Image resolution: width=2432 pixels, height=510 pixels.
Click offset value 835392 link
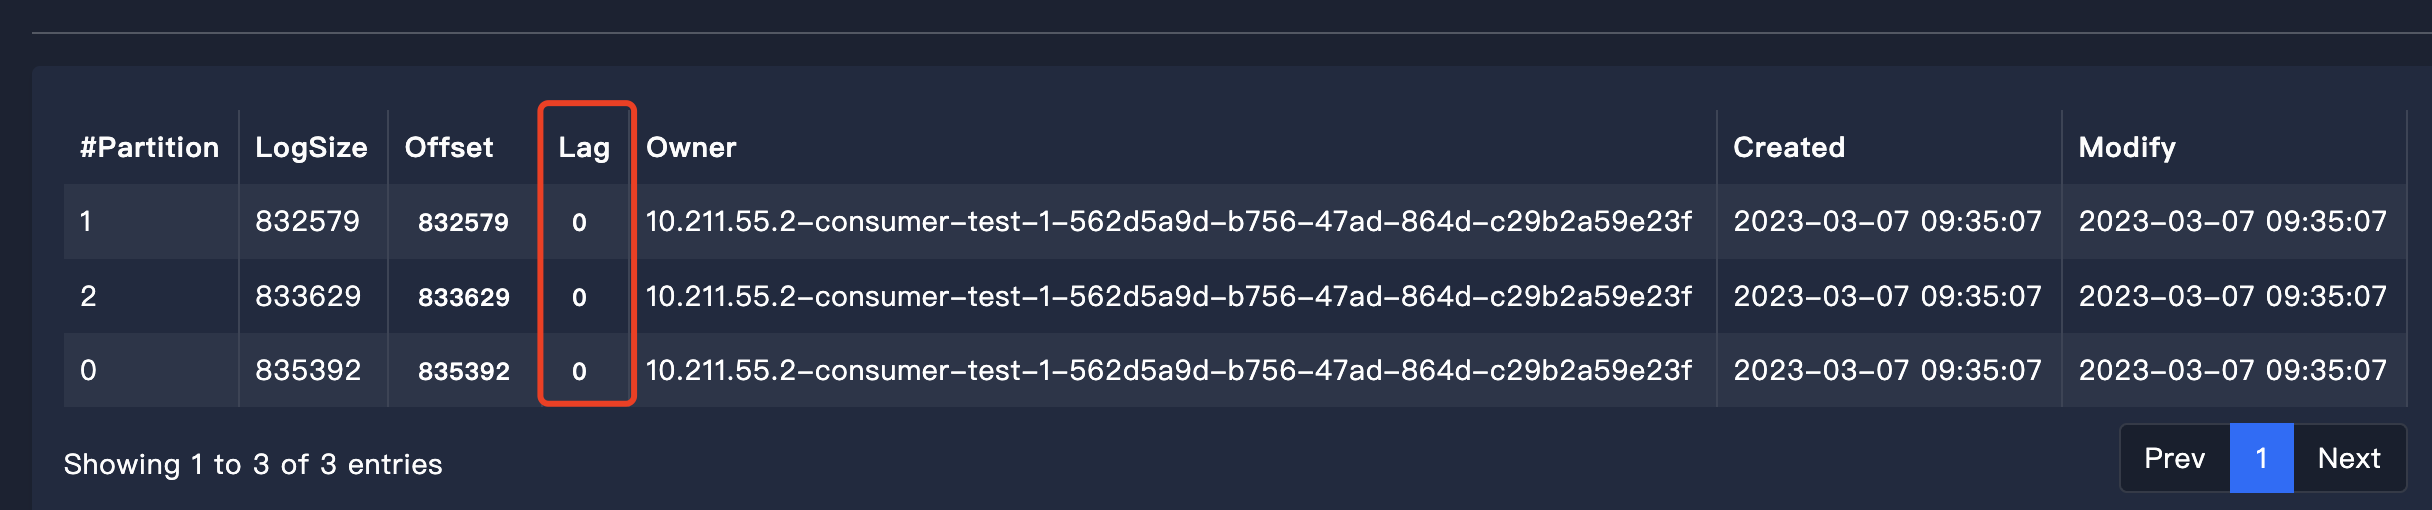pos(463,371)
